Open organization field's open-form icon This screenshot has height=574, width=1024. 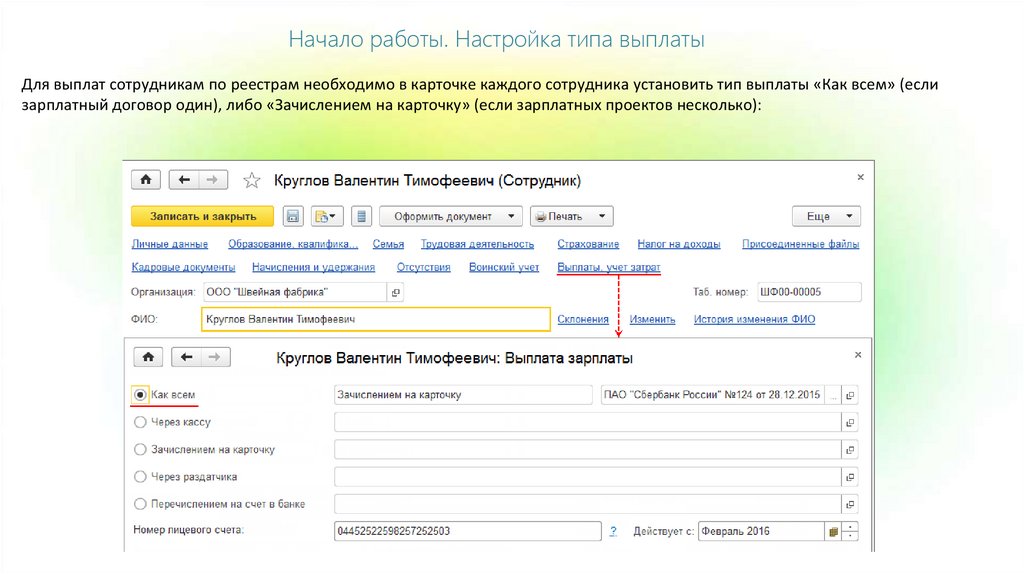coord(395,293)
